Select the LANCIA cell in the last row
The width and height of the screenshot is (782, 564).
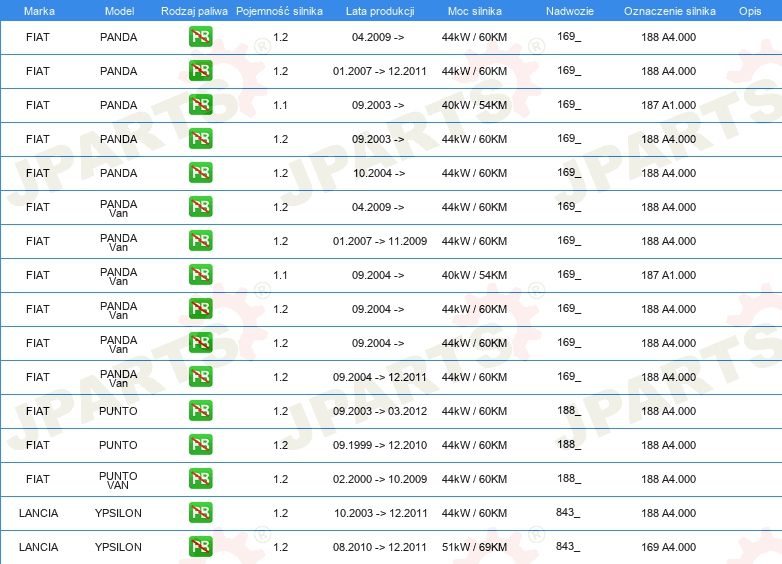click(38, 547)
